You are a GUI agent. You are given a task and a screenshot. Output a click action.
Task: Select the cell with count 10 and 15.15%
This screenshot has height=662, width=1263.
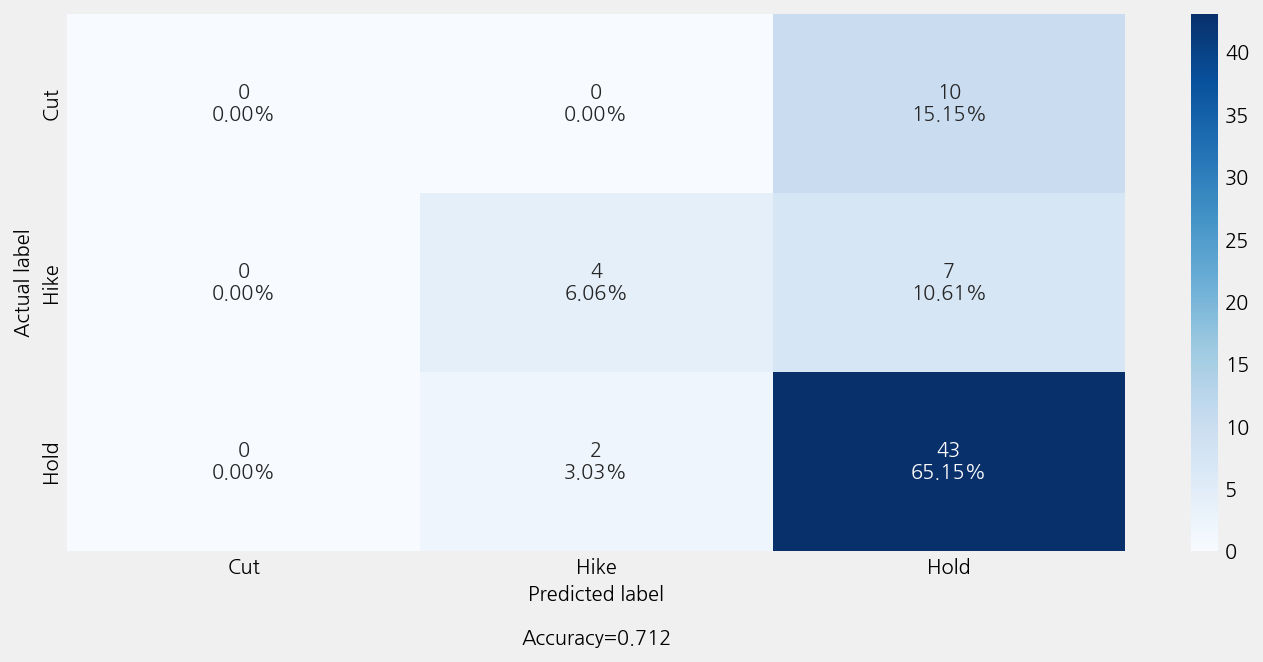pyautogui.click(x=948, y=103)
